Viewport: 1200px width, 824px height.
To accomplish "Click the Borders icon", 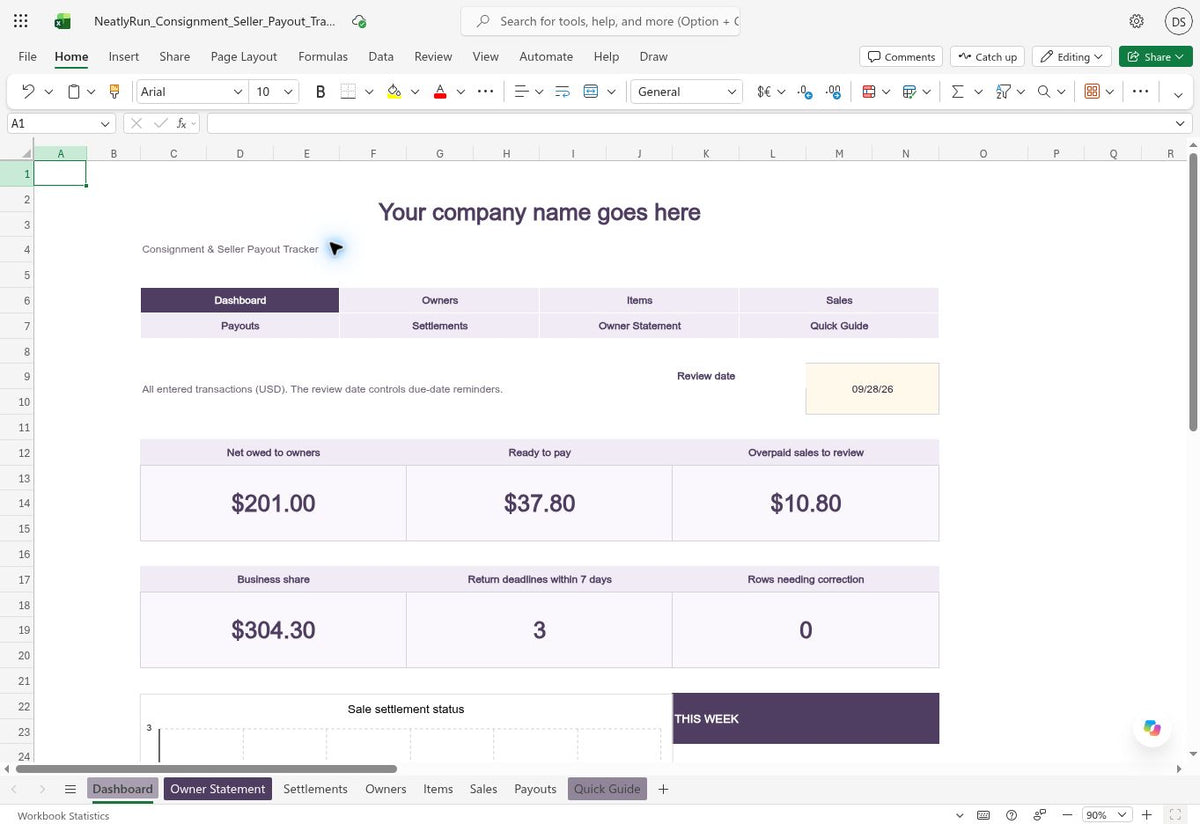I will coord(348,91).
